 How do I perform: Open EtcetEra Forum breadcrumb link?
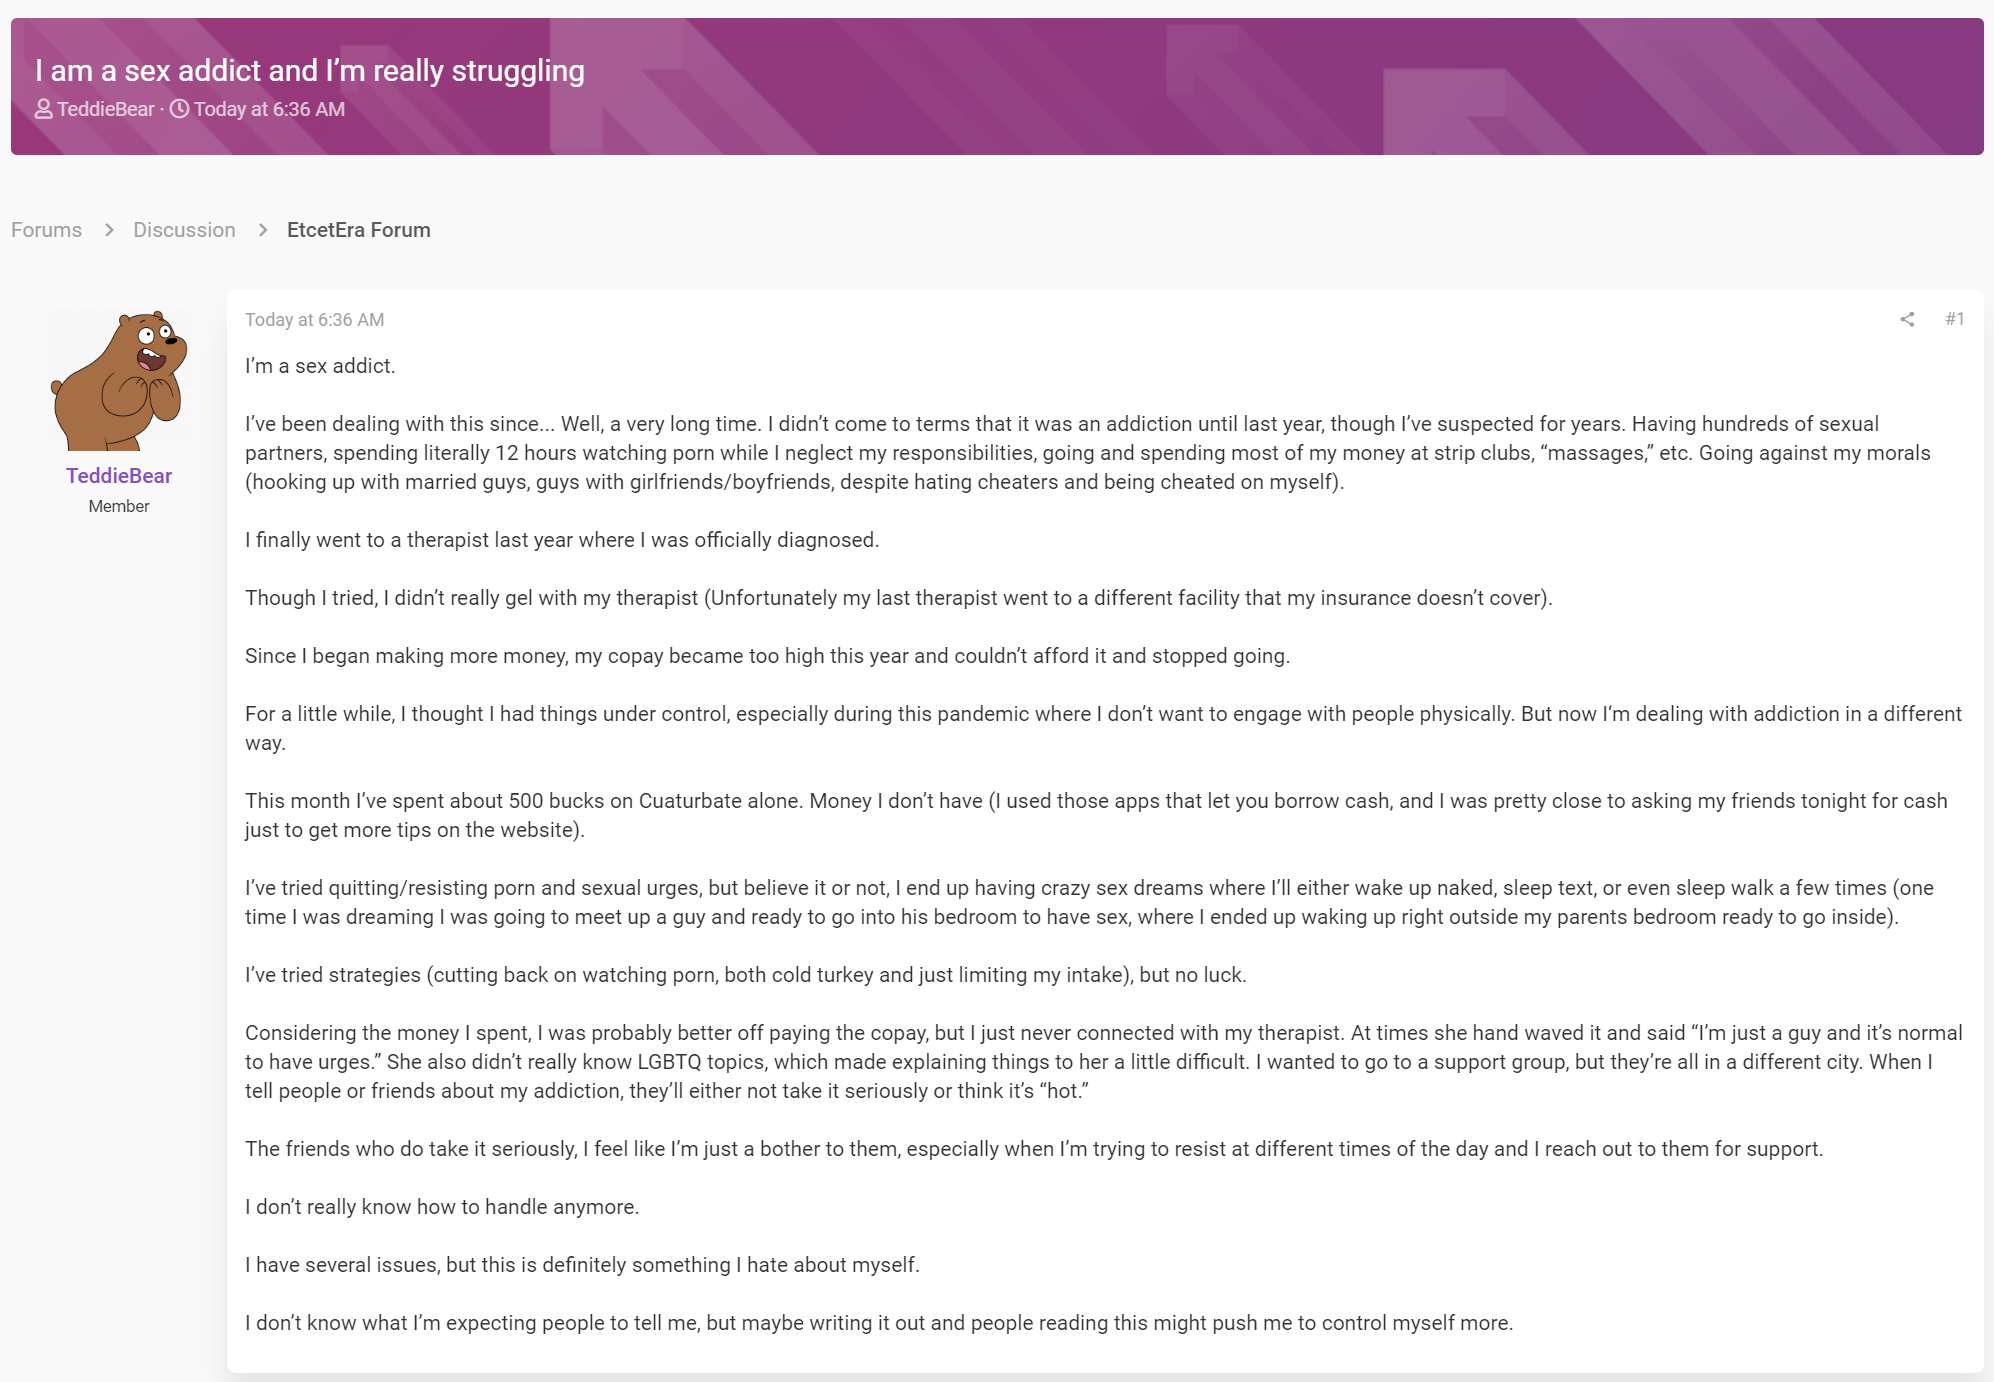[359, 230]
